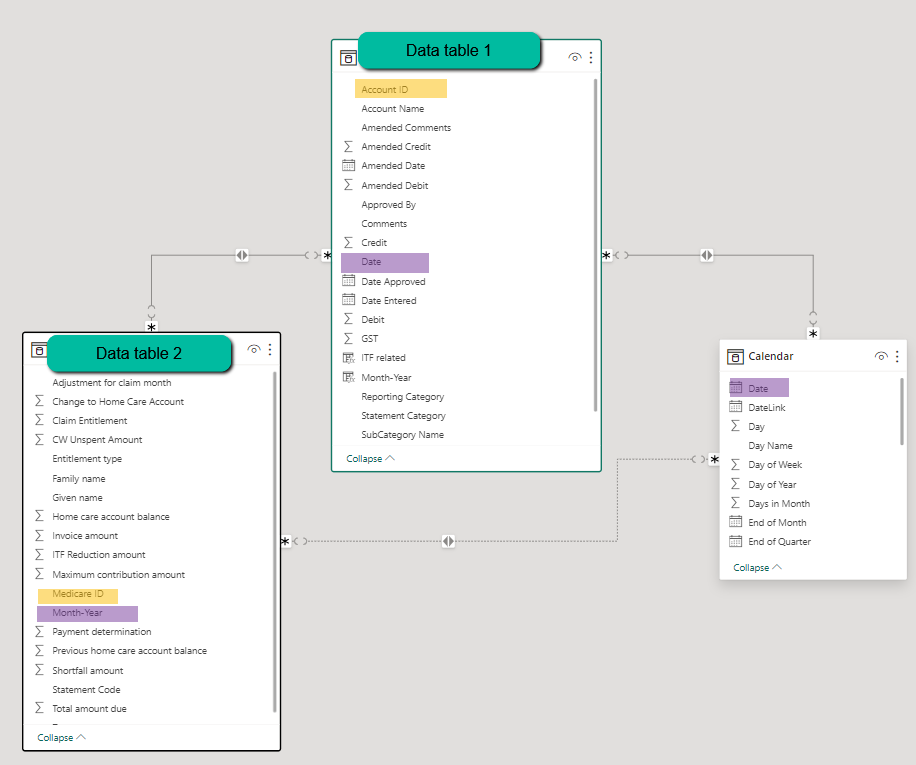Viewport: 916px width, 765px height.
Task: Click the Calendar table header icon
Action: pyautogui.click(x=735, y=356)
